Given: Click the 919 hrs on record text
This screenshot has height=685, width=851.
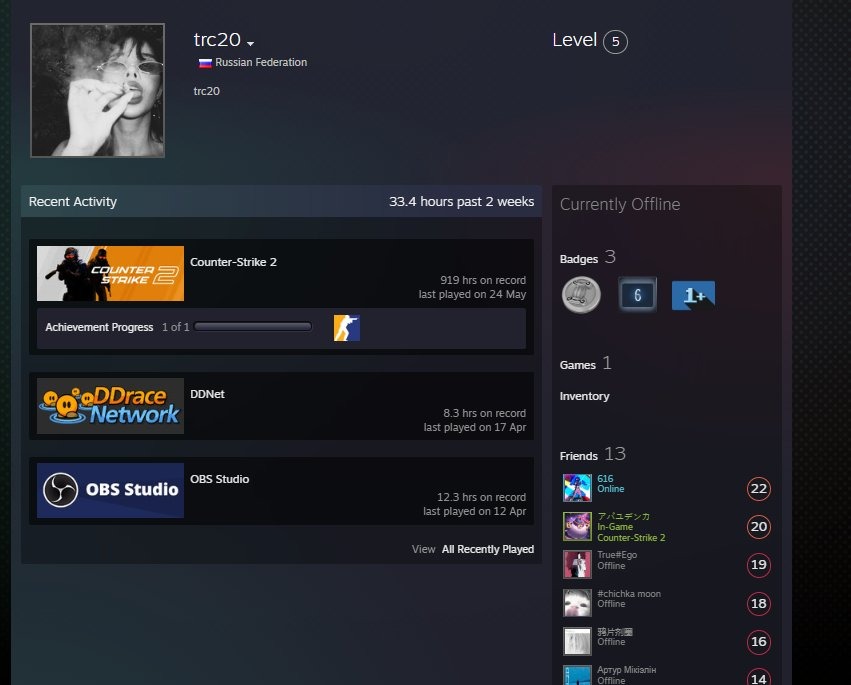Looking at the screenshot, I should (x=483, y=280).
